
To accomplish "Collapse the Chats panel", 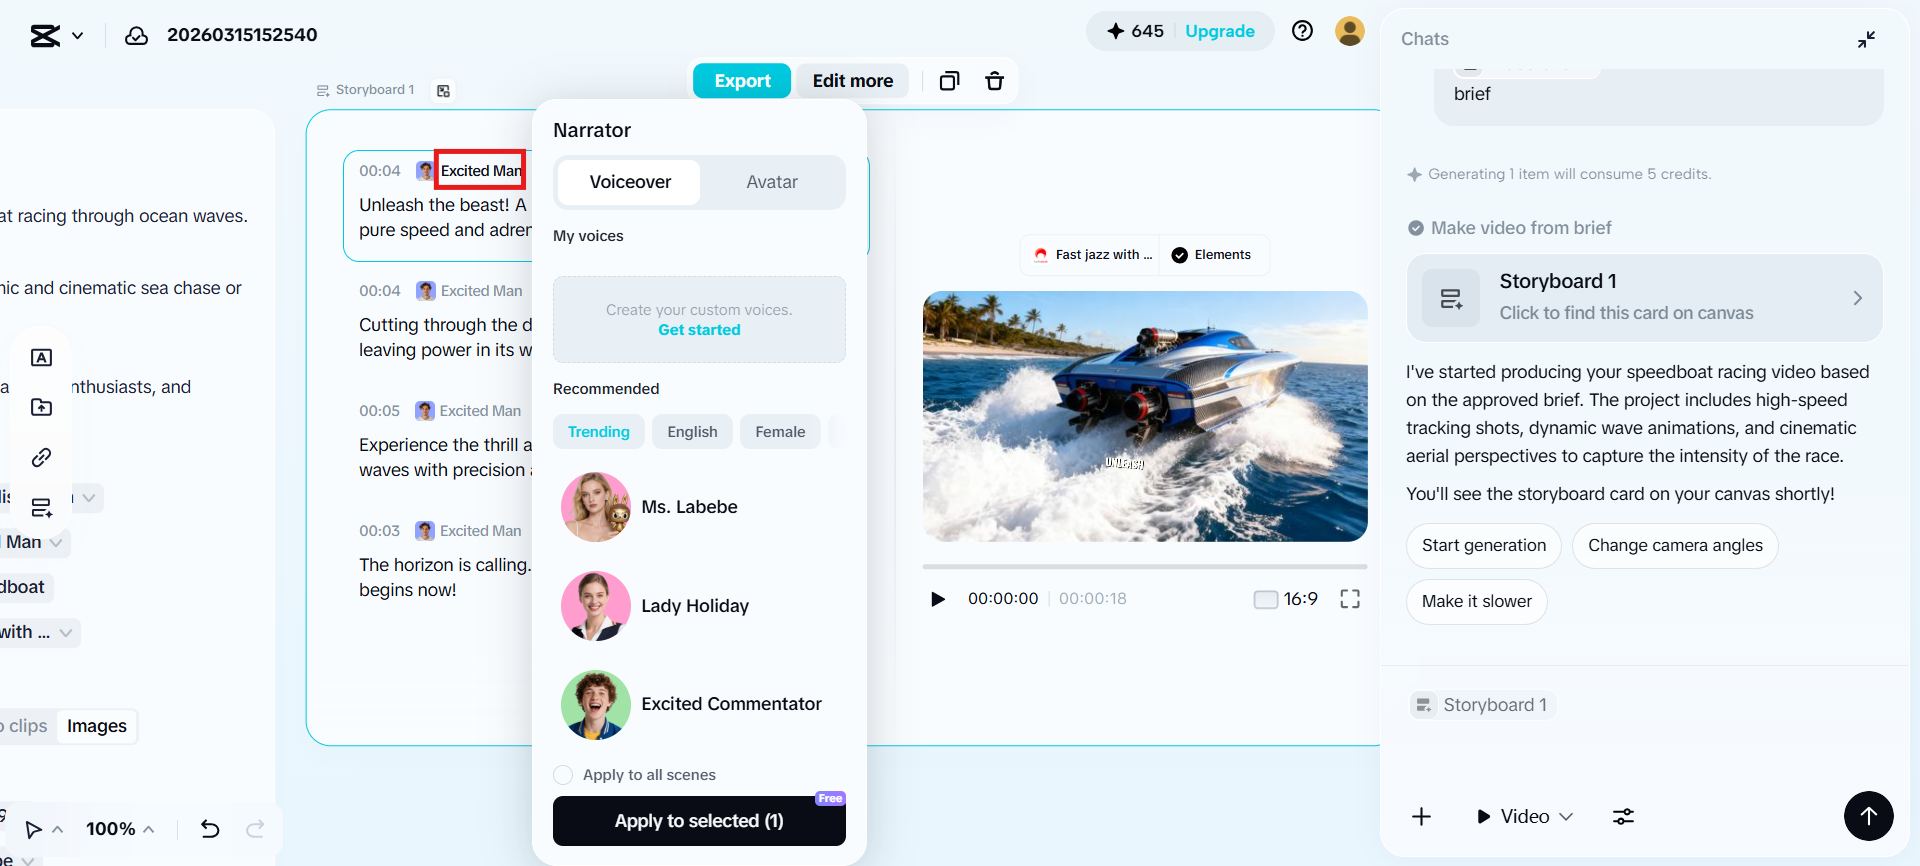I will tap(1866, 39).
